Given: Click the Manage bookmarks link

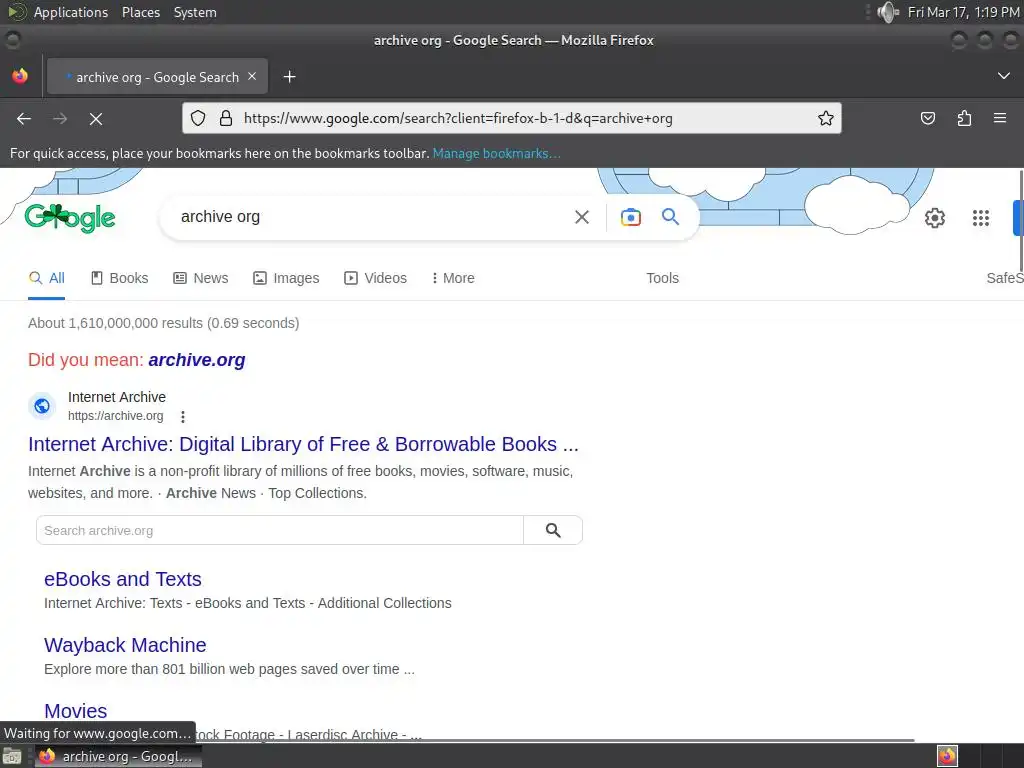Looking at the screenshot, I should pos(496,153).
